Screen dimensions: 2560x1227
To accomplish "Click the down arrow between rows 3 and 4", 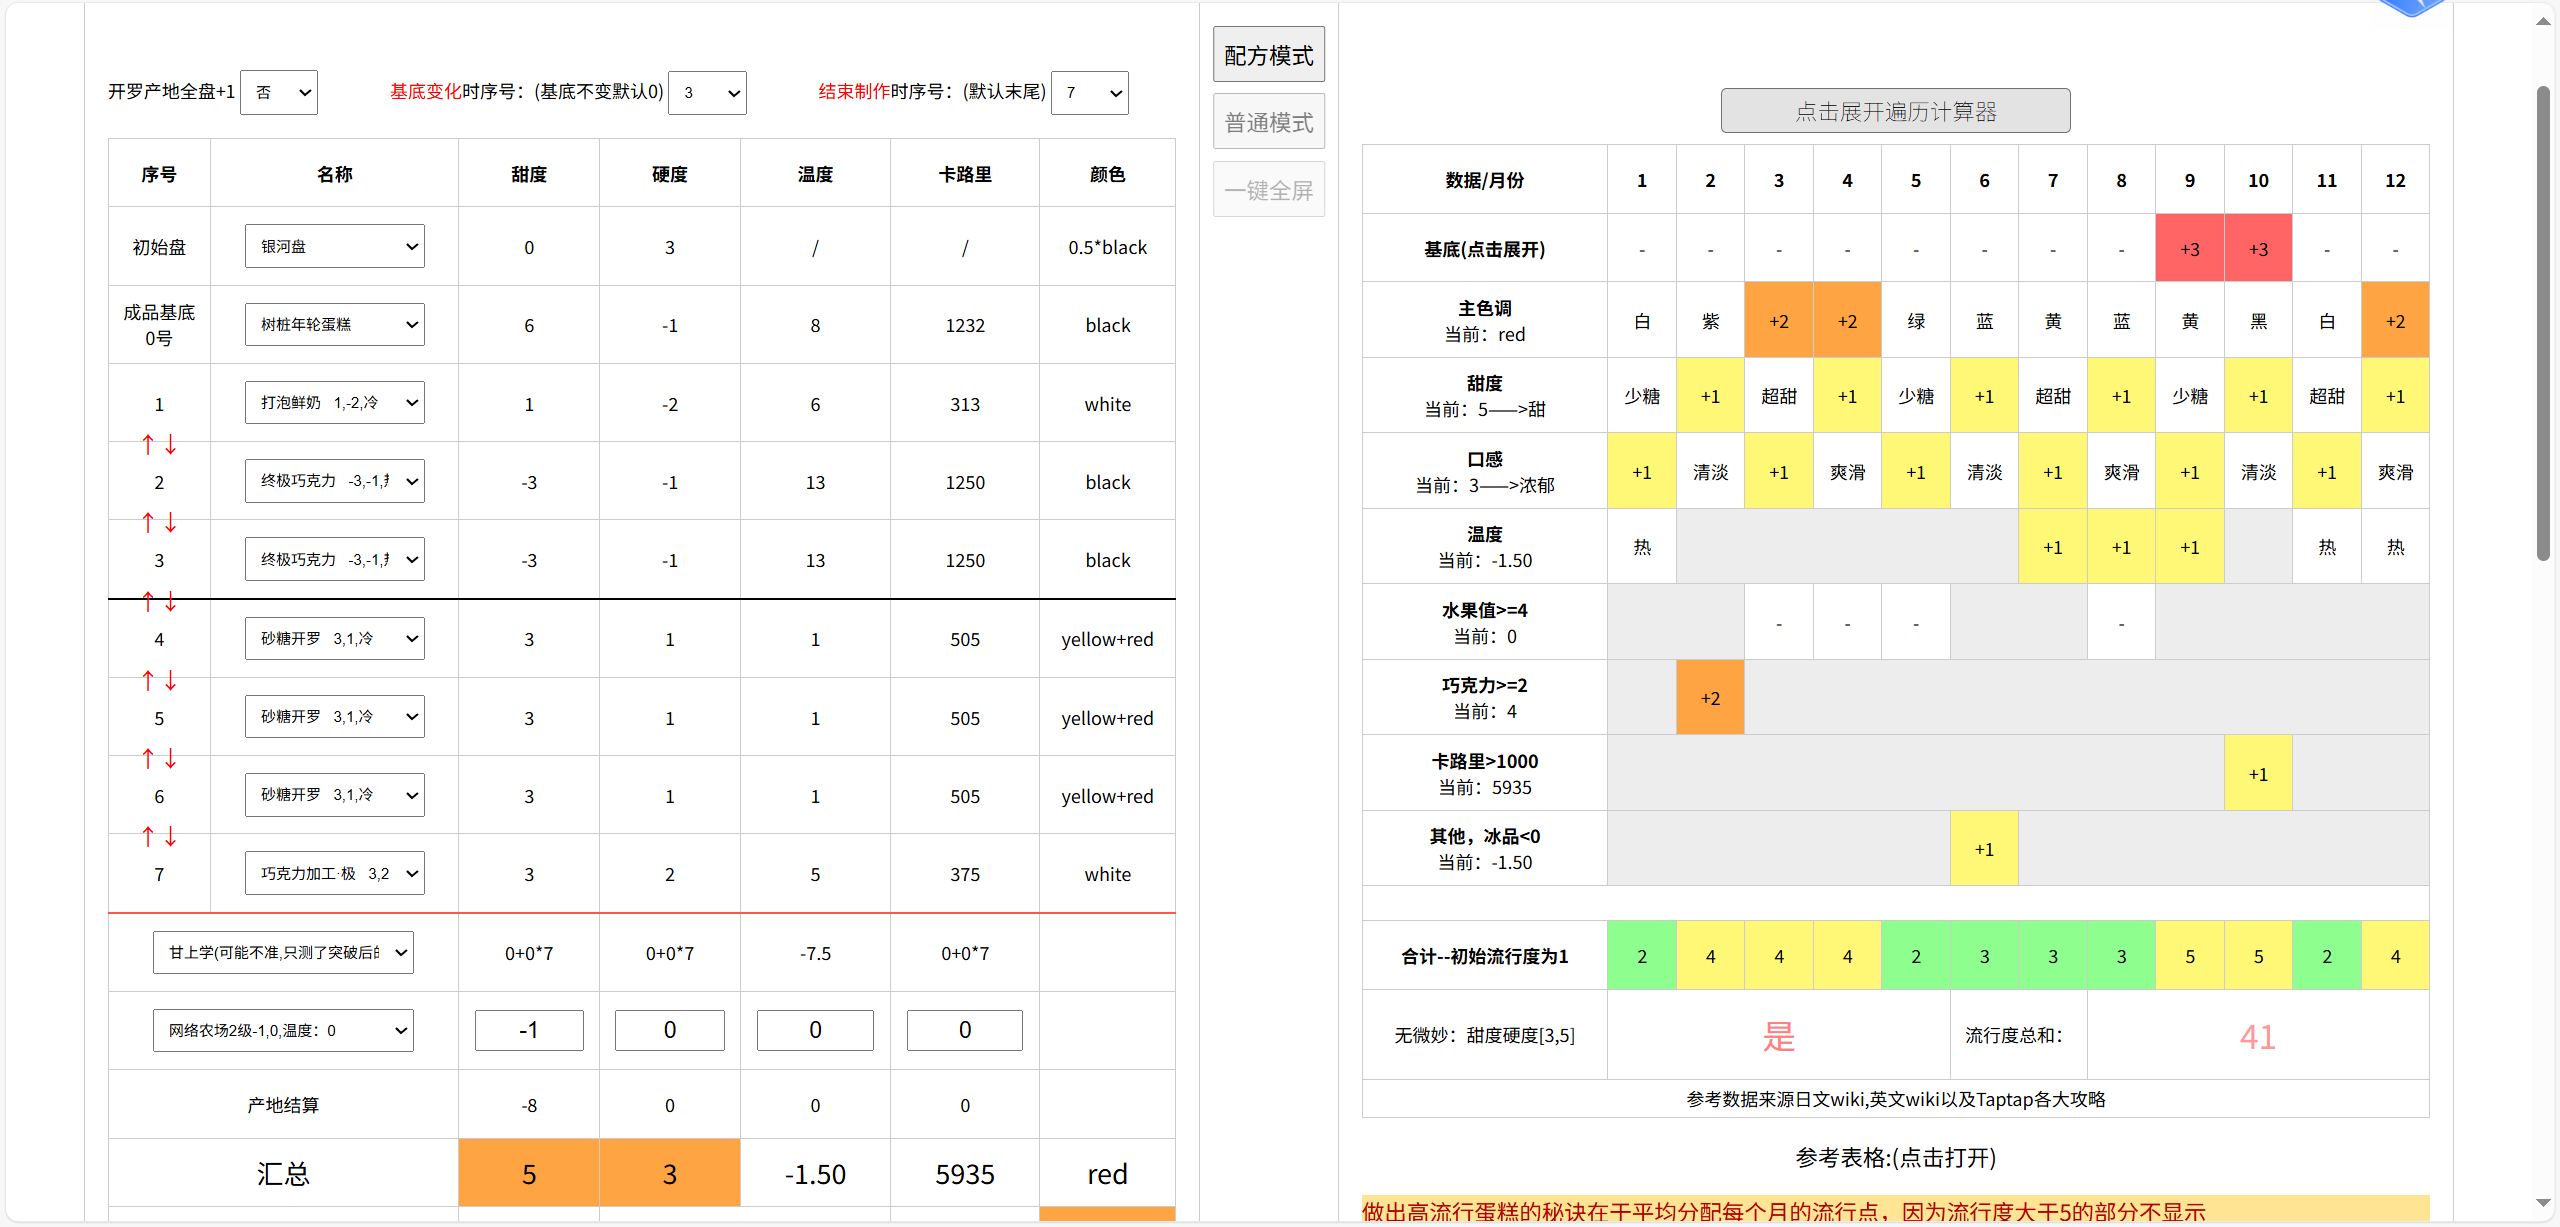I will click(x=171, y=601).
